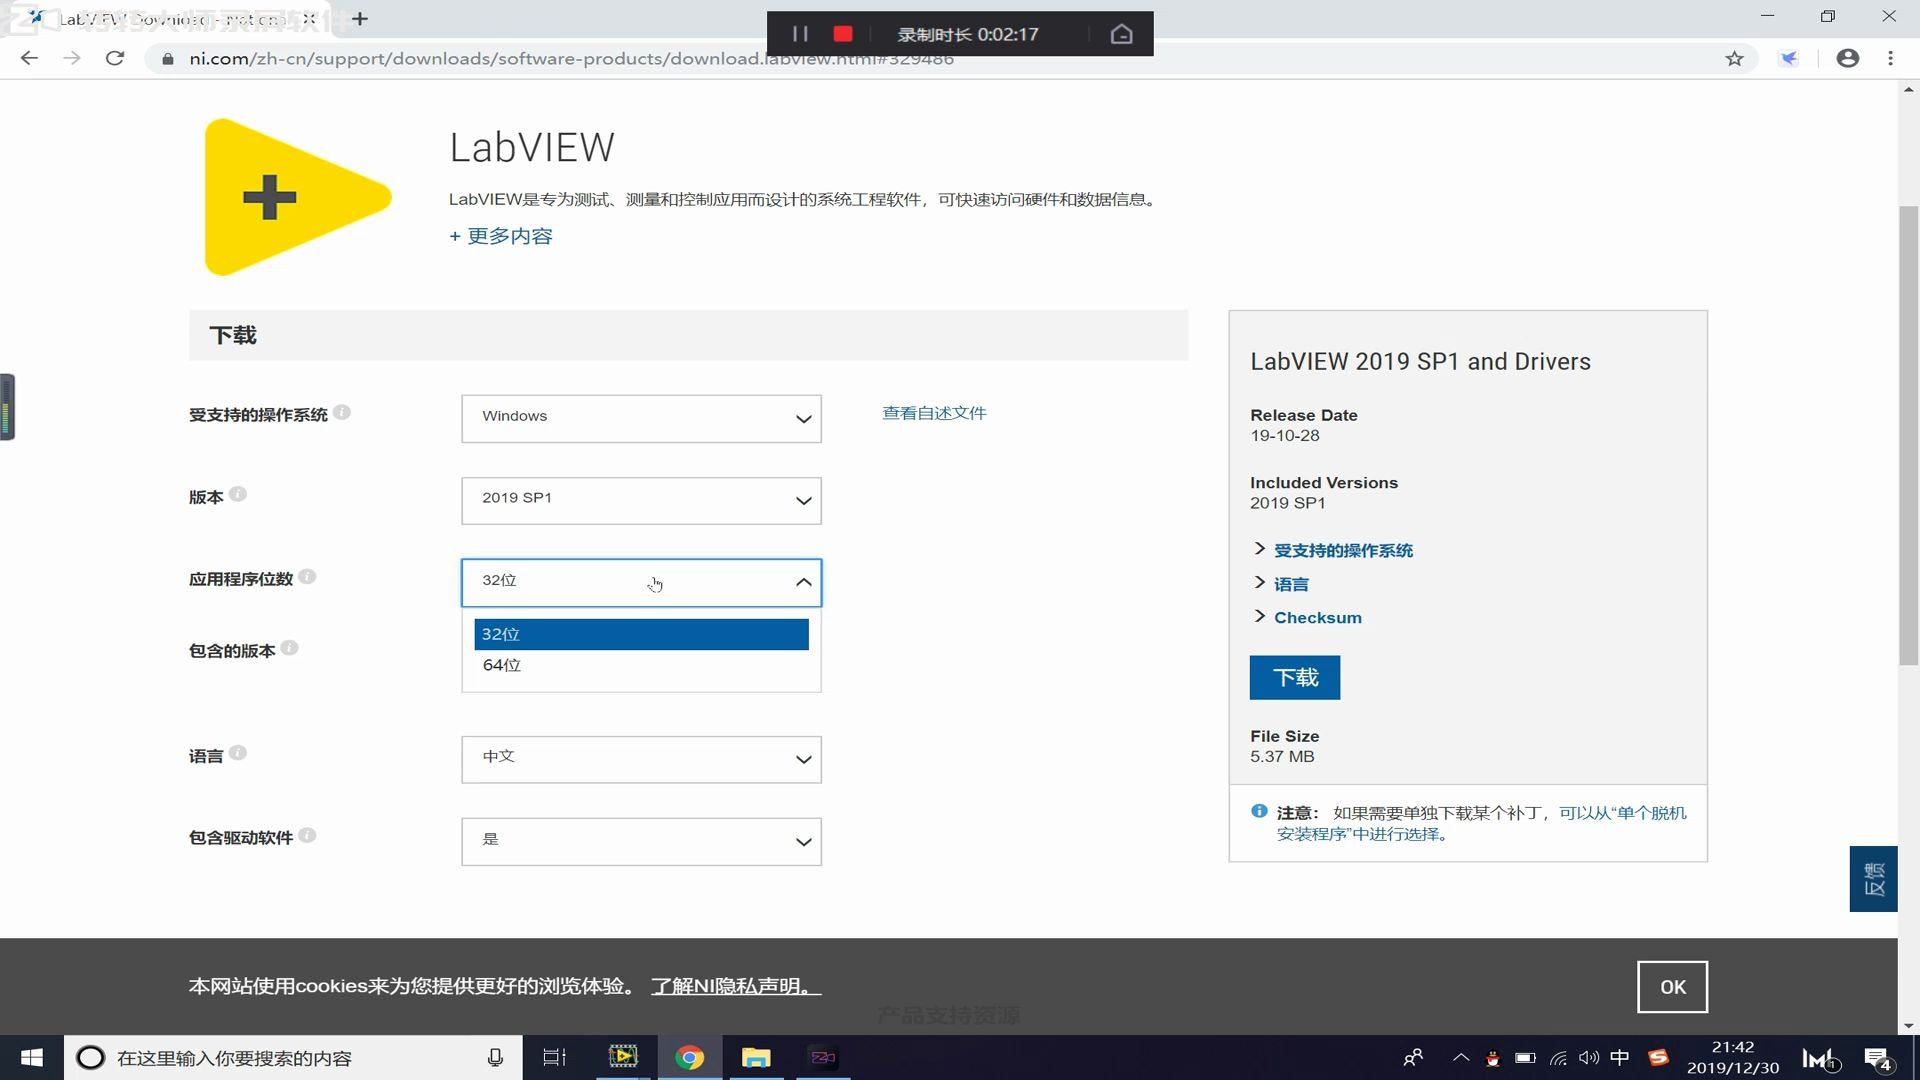The width and height of the screenshot is (1920, 1080).
Task: Stop the recording with red square
Action: 843,34
